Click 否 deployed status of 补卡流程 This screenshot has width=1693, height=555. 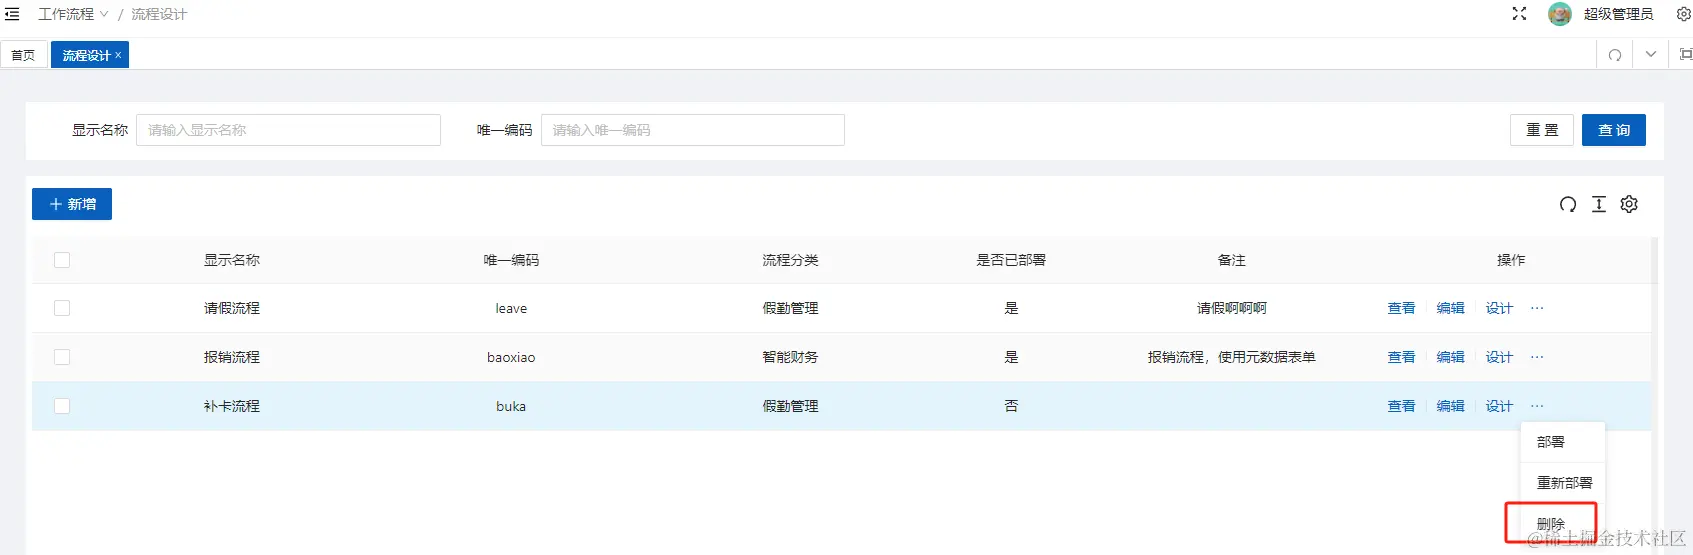coord(1011,406)
